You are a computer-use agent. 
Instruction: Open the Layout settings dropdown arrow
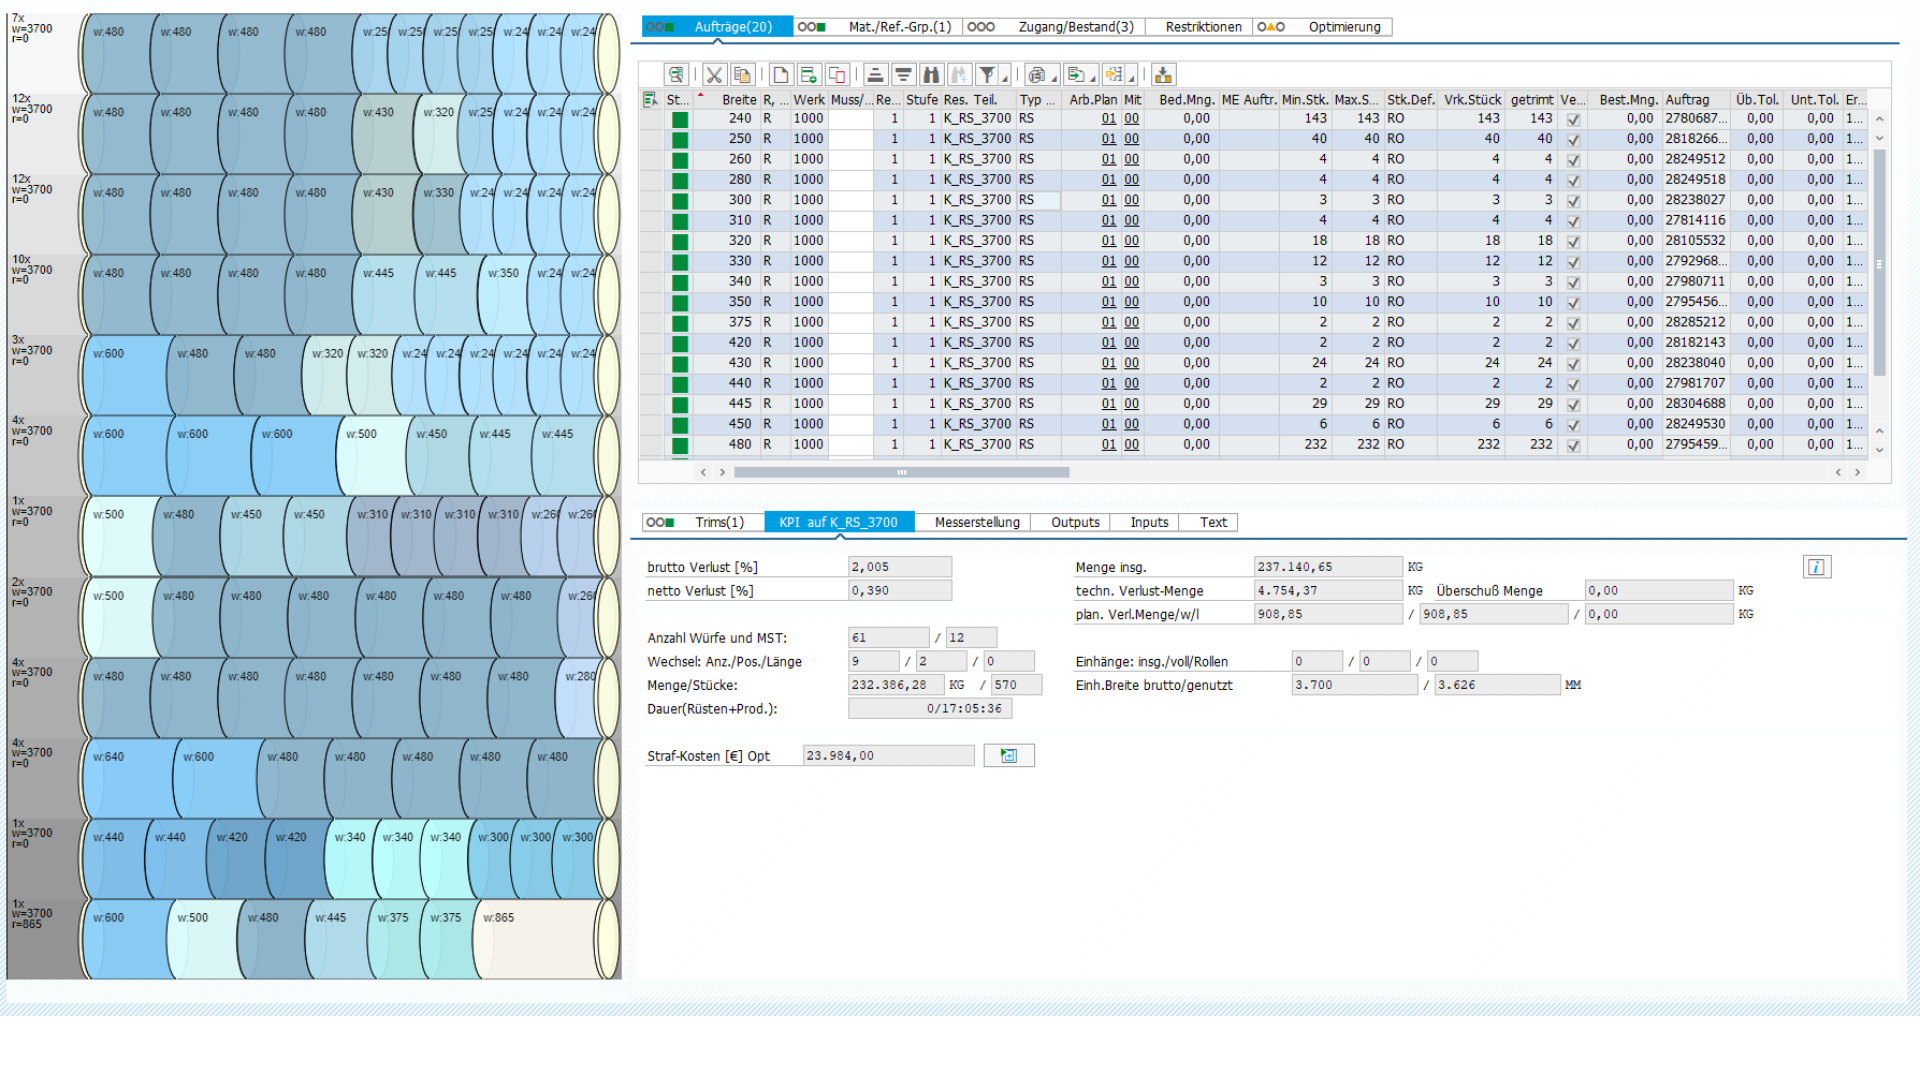coord(1131,78)
